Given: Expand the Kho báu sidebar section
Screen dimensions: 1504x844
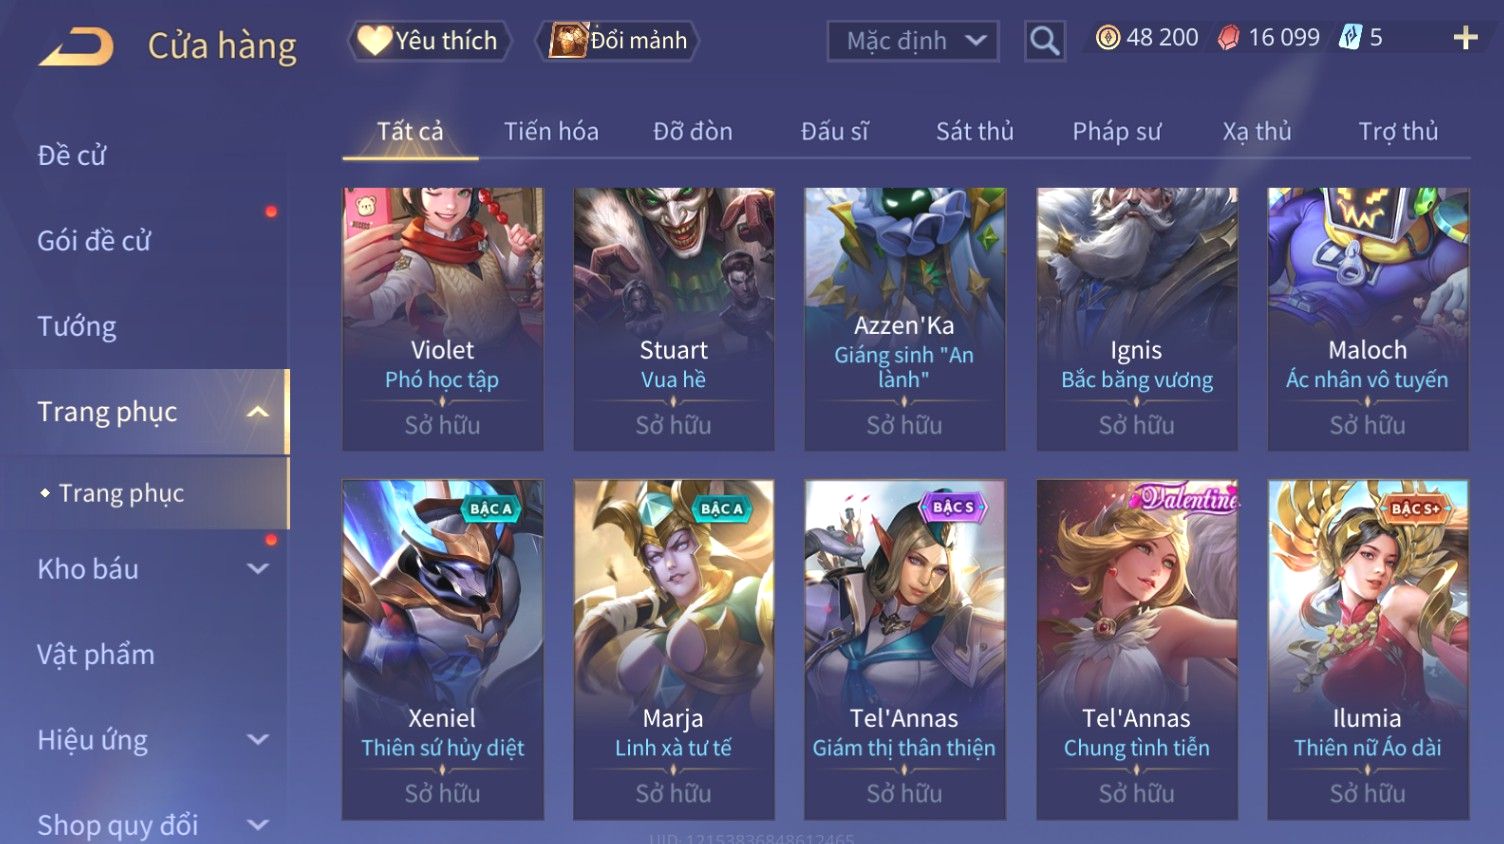Looking at the screenshot, I should tap(257, 569).
